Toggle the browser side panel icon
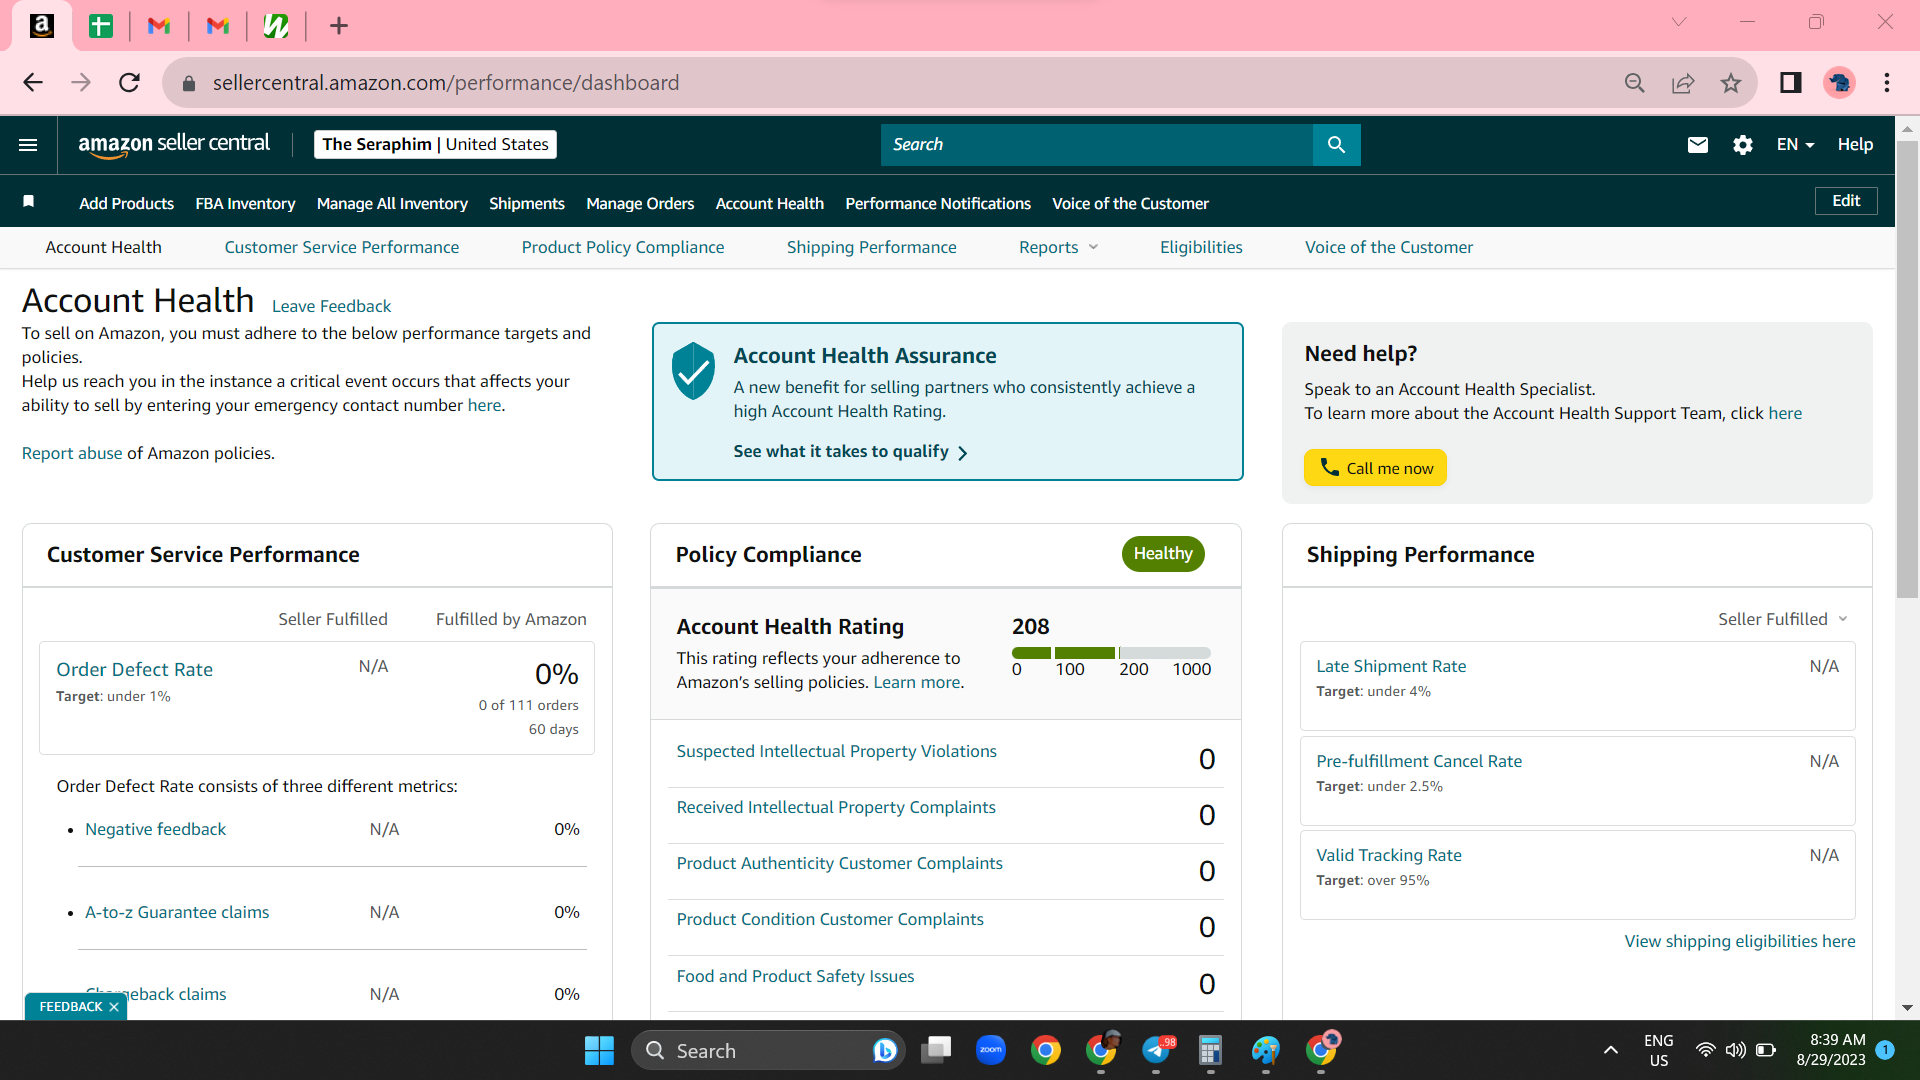 1791,83
